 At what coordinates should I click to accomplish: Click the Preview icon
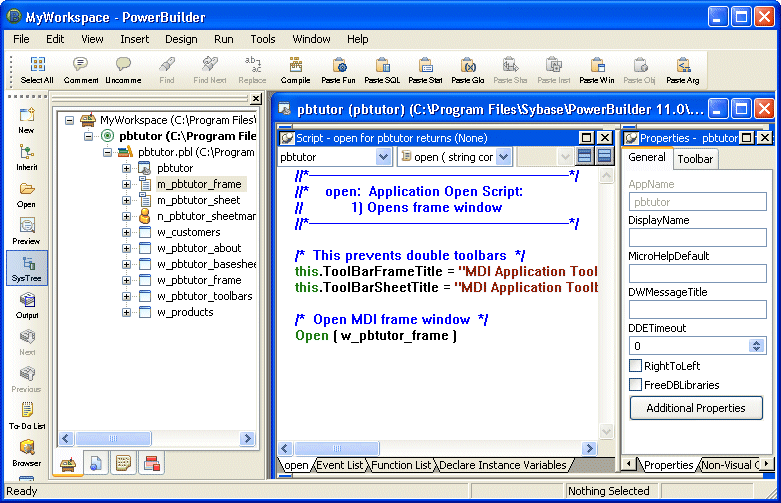pyautogui.click(x=26, y=232)
